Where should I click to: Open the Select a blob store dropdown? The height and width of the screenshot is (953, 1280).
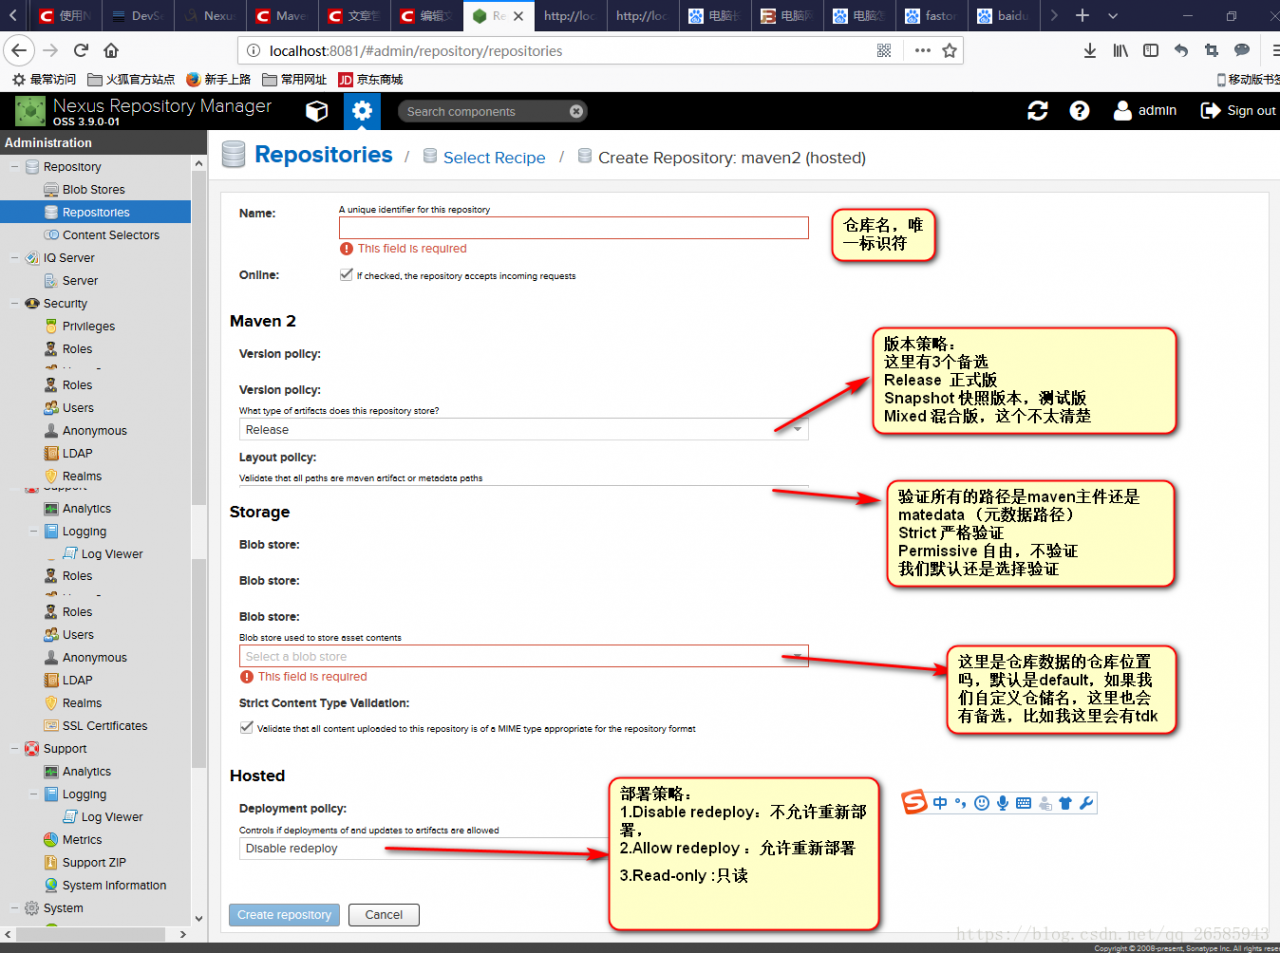click(x=523, y=656)
